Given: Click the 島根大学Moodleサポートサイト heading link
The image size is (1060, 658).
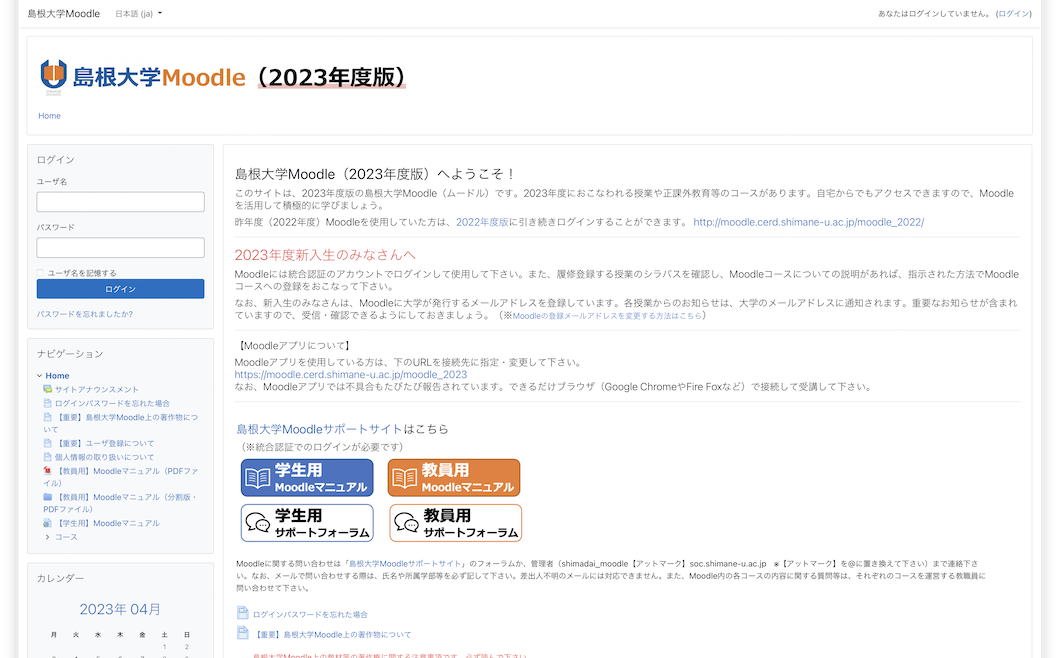Looking at the screenshot, I should 319,429.
